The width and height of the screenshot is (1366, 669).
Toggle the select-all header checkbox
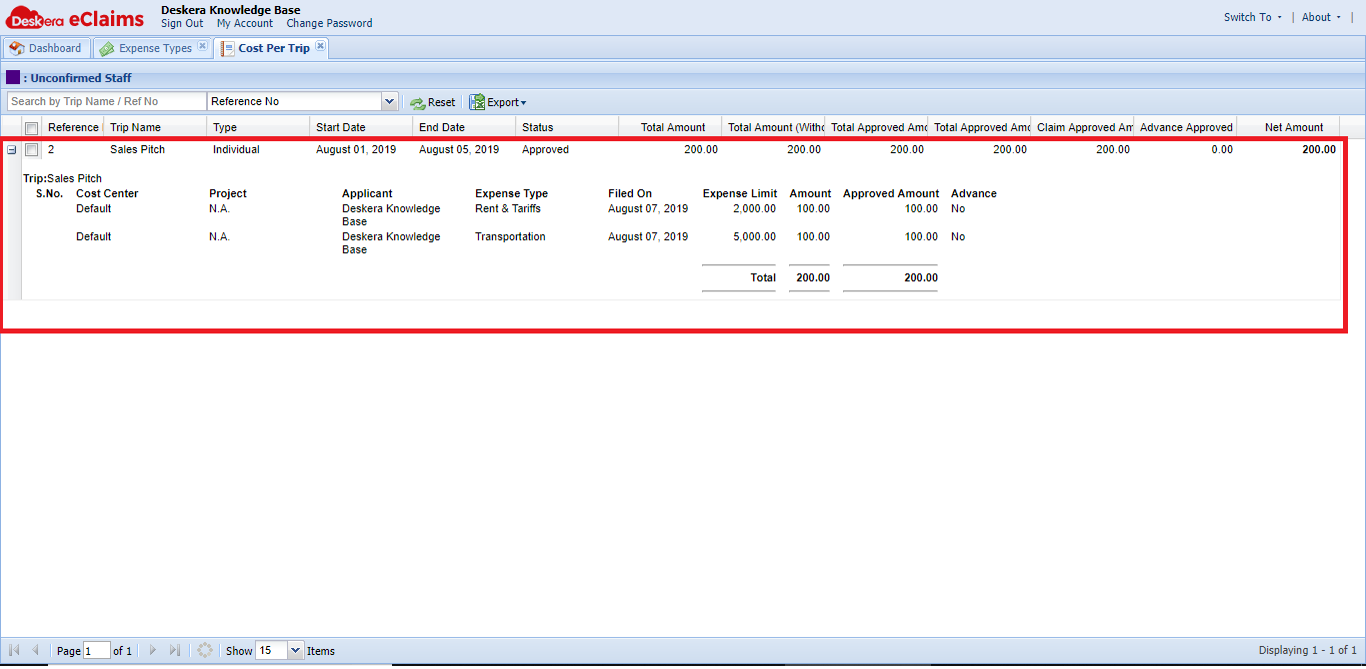[x=32, y=128]
